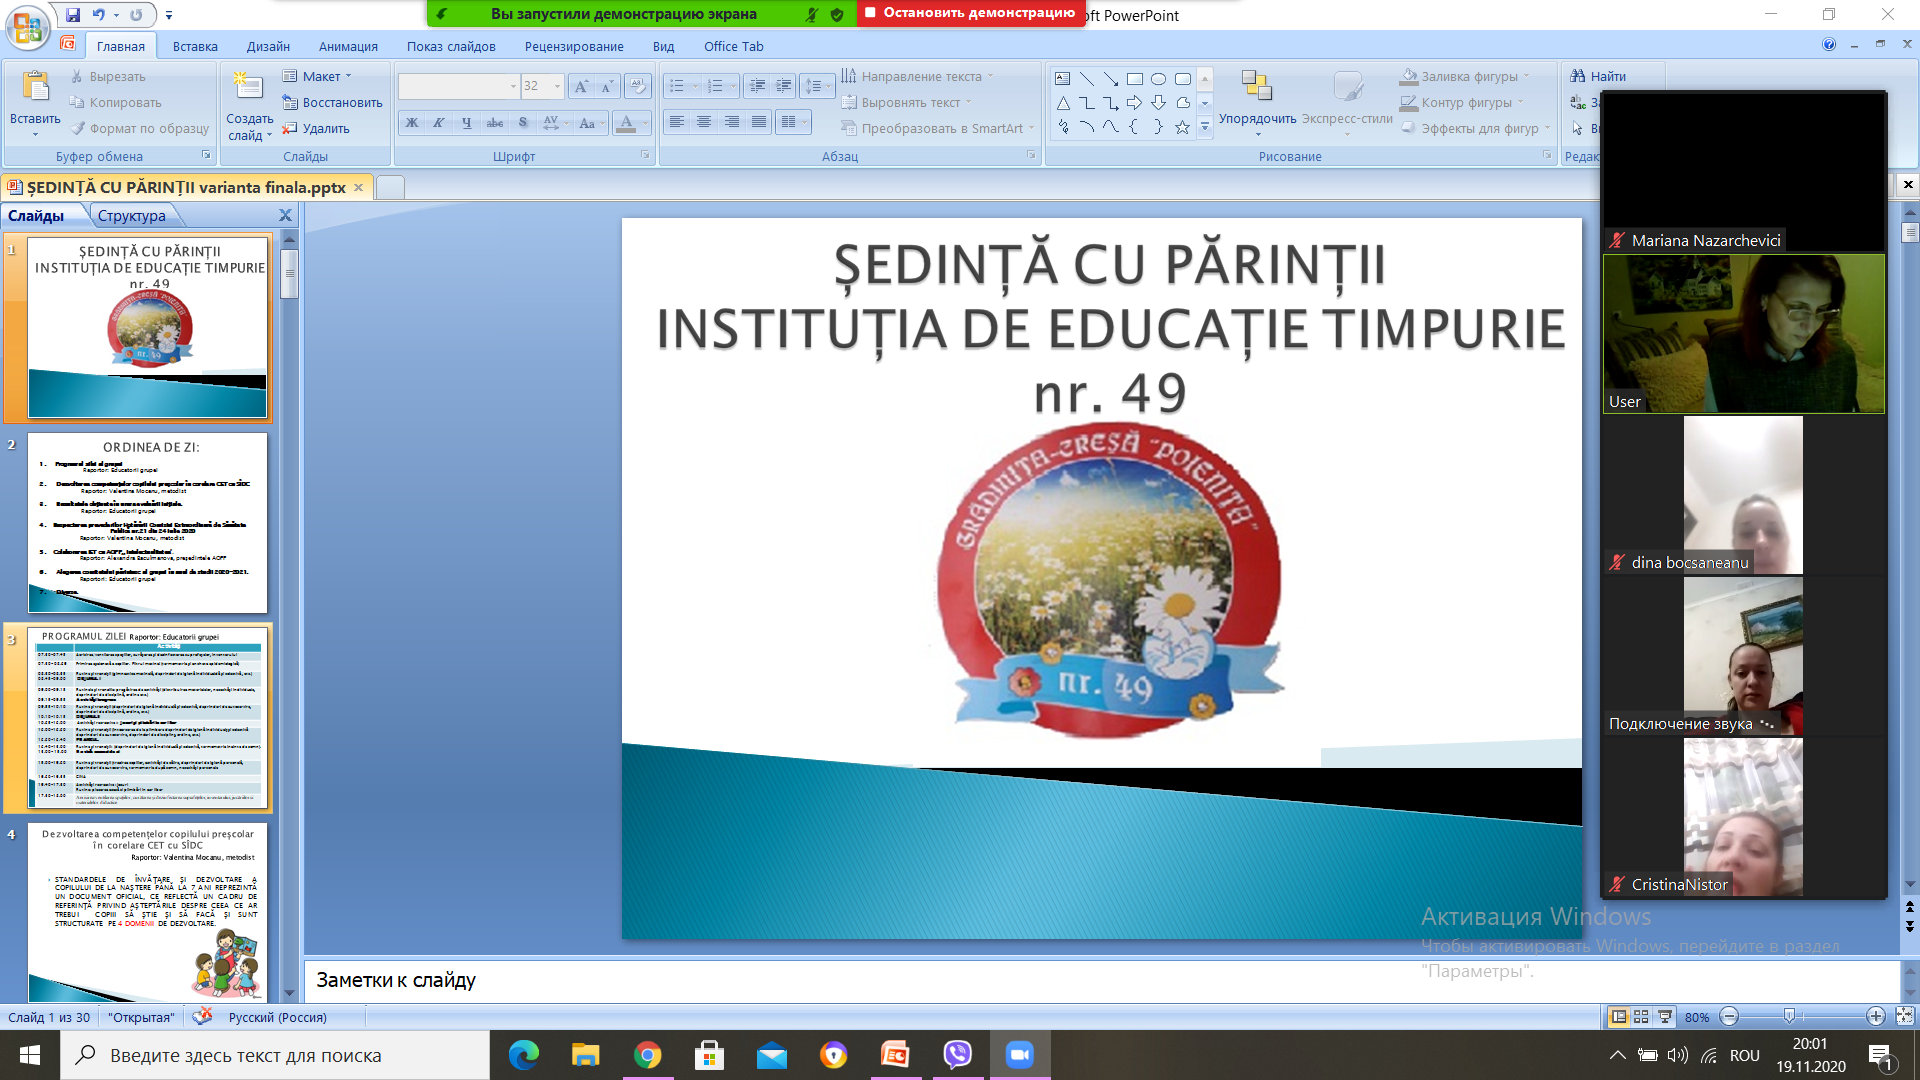The width and height of the screenshot is (1920, 1080).
Task: Expand Контур фигуры outline dropdown
Action: coord(1520,103)
